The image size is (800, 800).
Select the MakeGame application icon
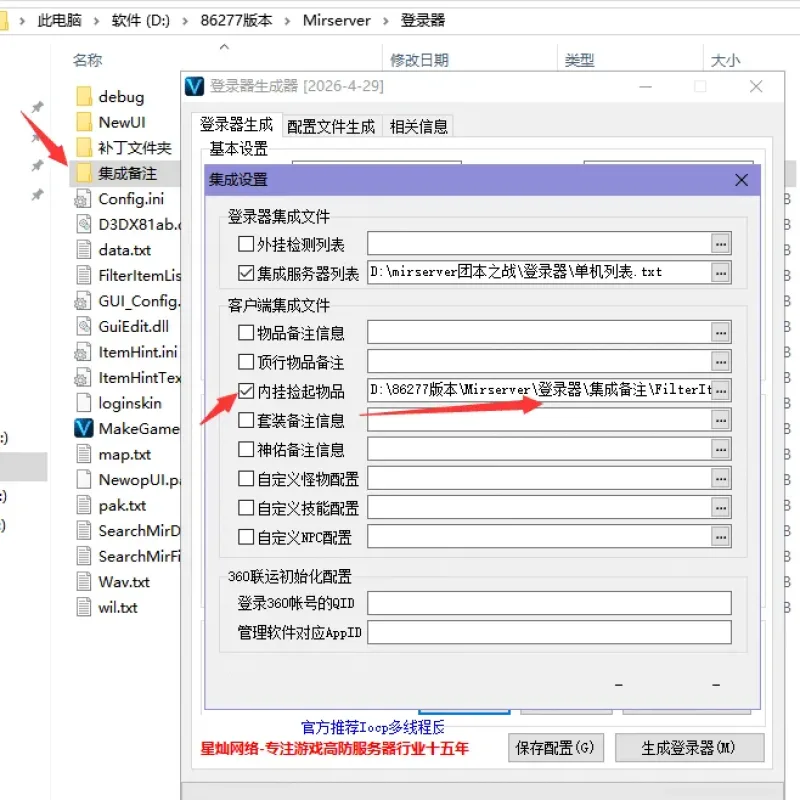[84, 429]
